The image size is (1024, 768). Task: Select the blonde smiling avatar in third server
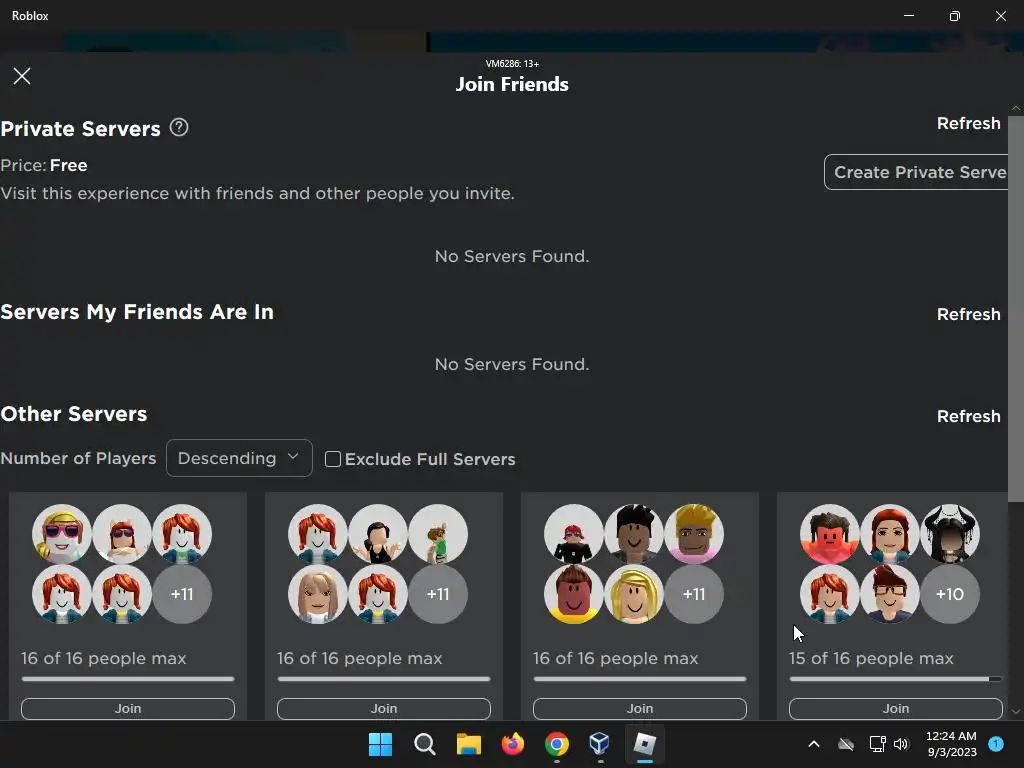click(x=634, y=594)
